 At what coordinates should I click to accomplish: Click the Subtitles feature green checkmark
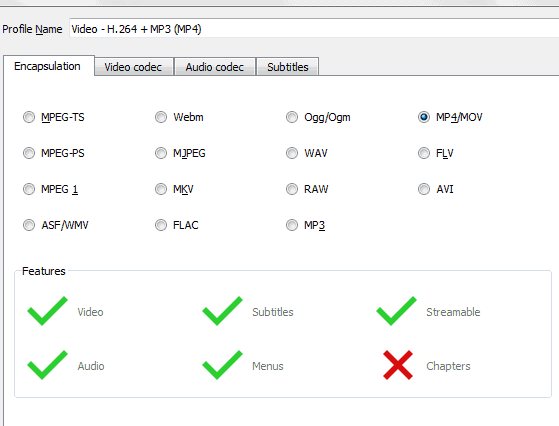[222, 311]
